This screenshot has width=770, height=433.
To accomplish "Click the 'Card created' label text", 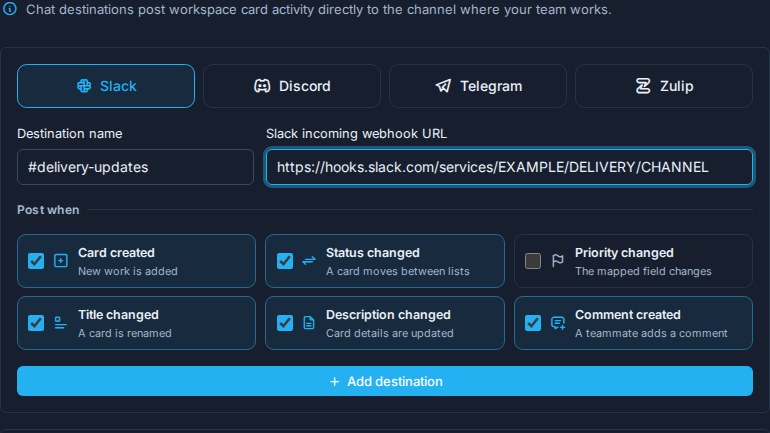I will coord(116,253).
